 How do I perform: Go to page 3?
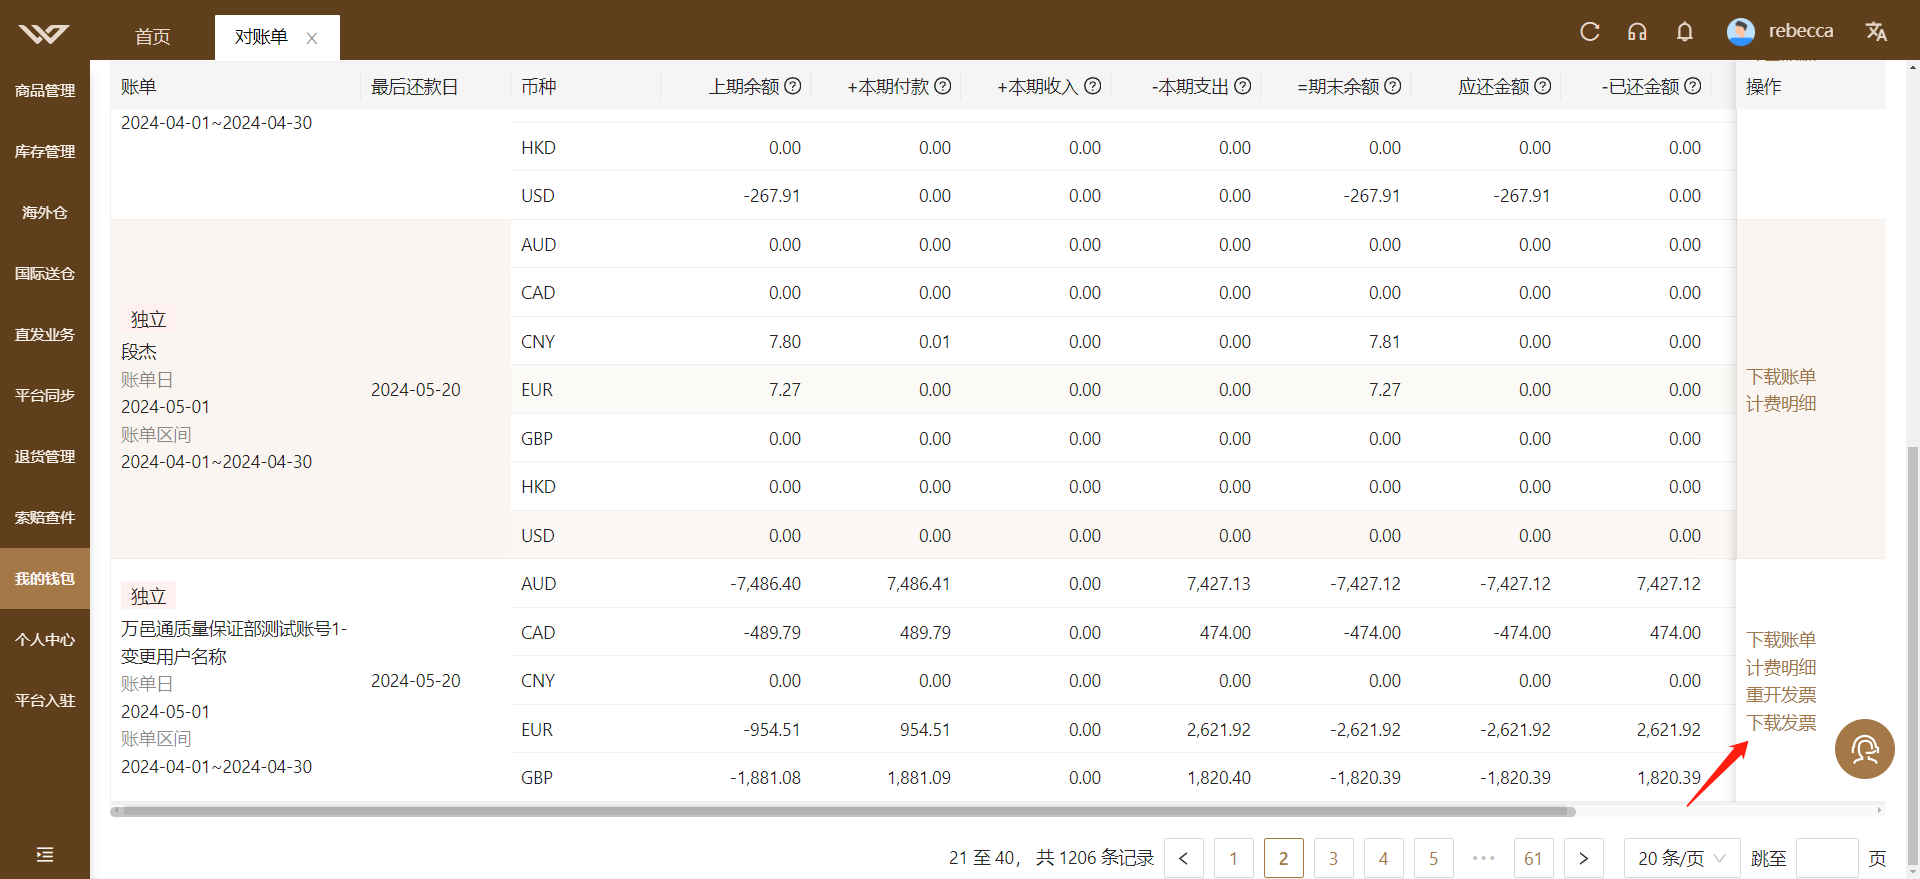pyautogui.click(x=1334, y=858)
